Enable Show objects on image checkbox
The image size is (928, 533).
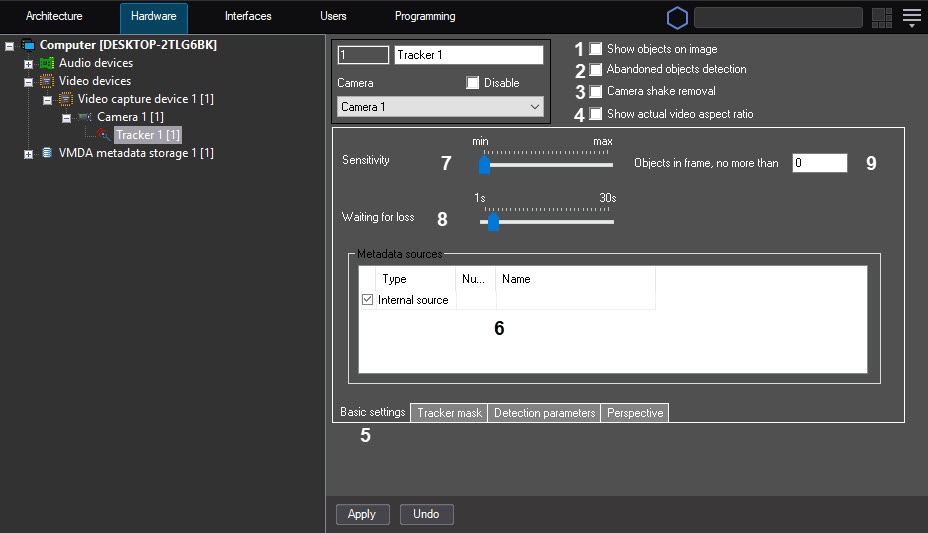point(596,48)
